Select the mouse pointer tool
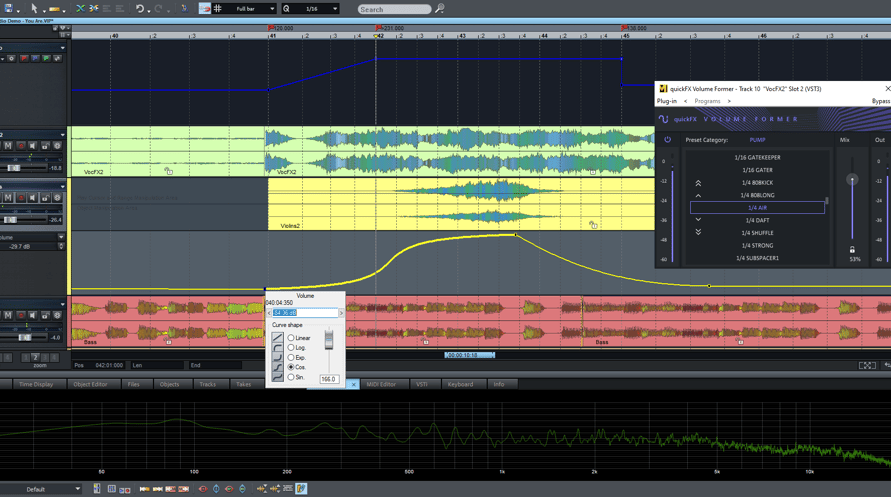This screenshot has height=497, width=891. [34, 9]
